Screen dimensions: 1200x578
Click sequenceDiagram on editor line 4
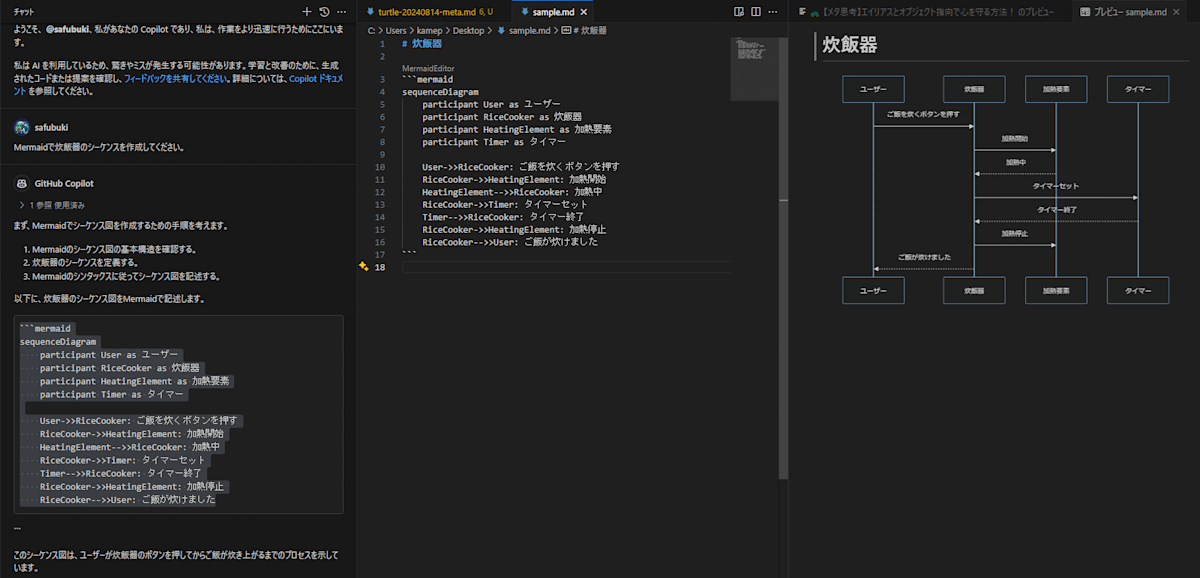[440, 92]
